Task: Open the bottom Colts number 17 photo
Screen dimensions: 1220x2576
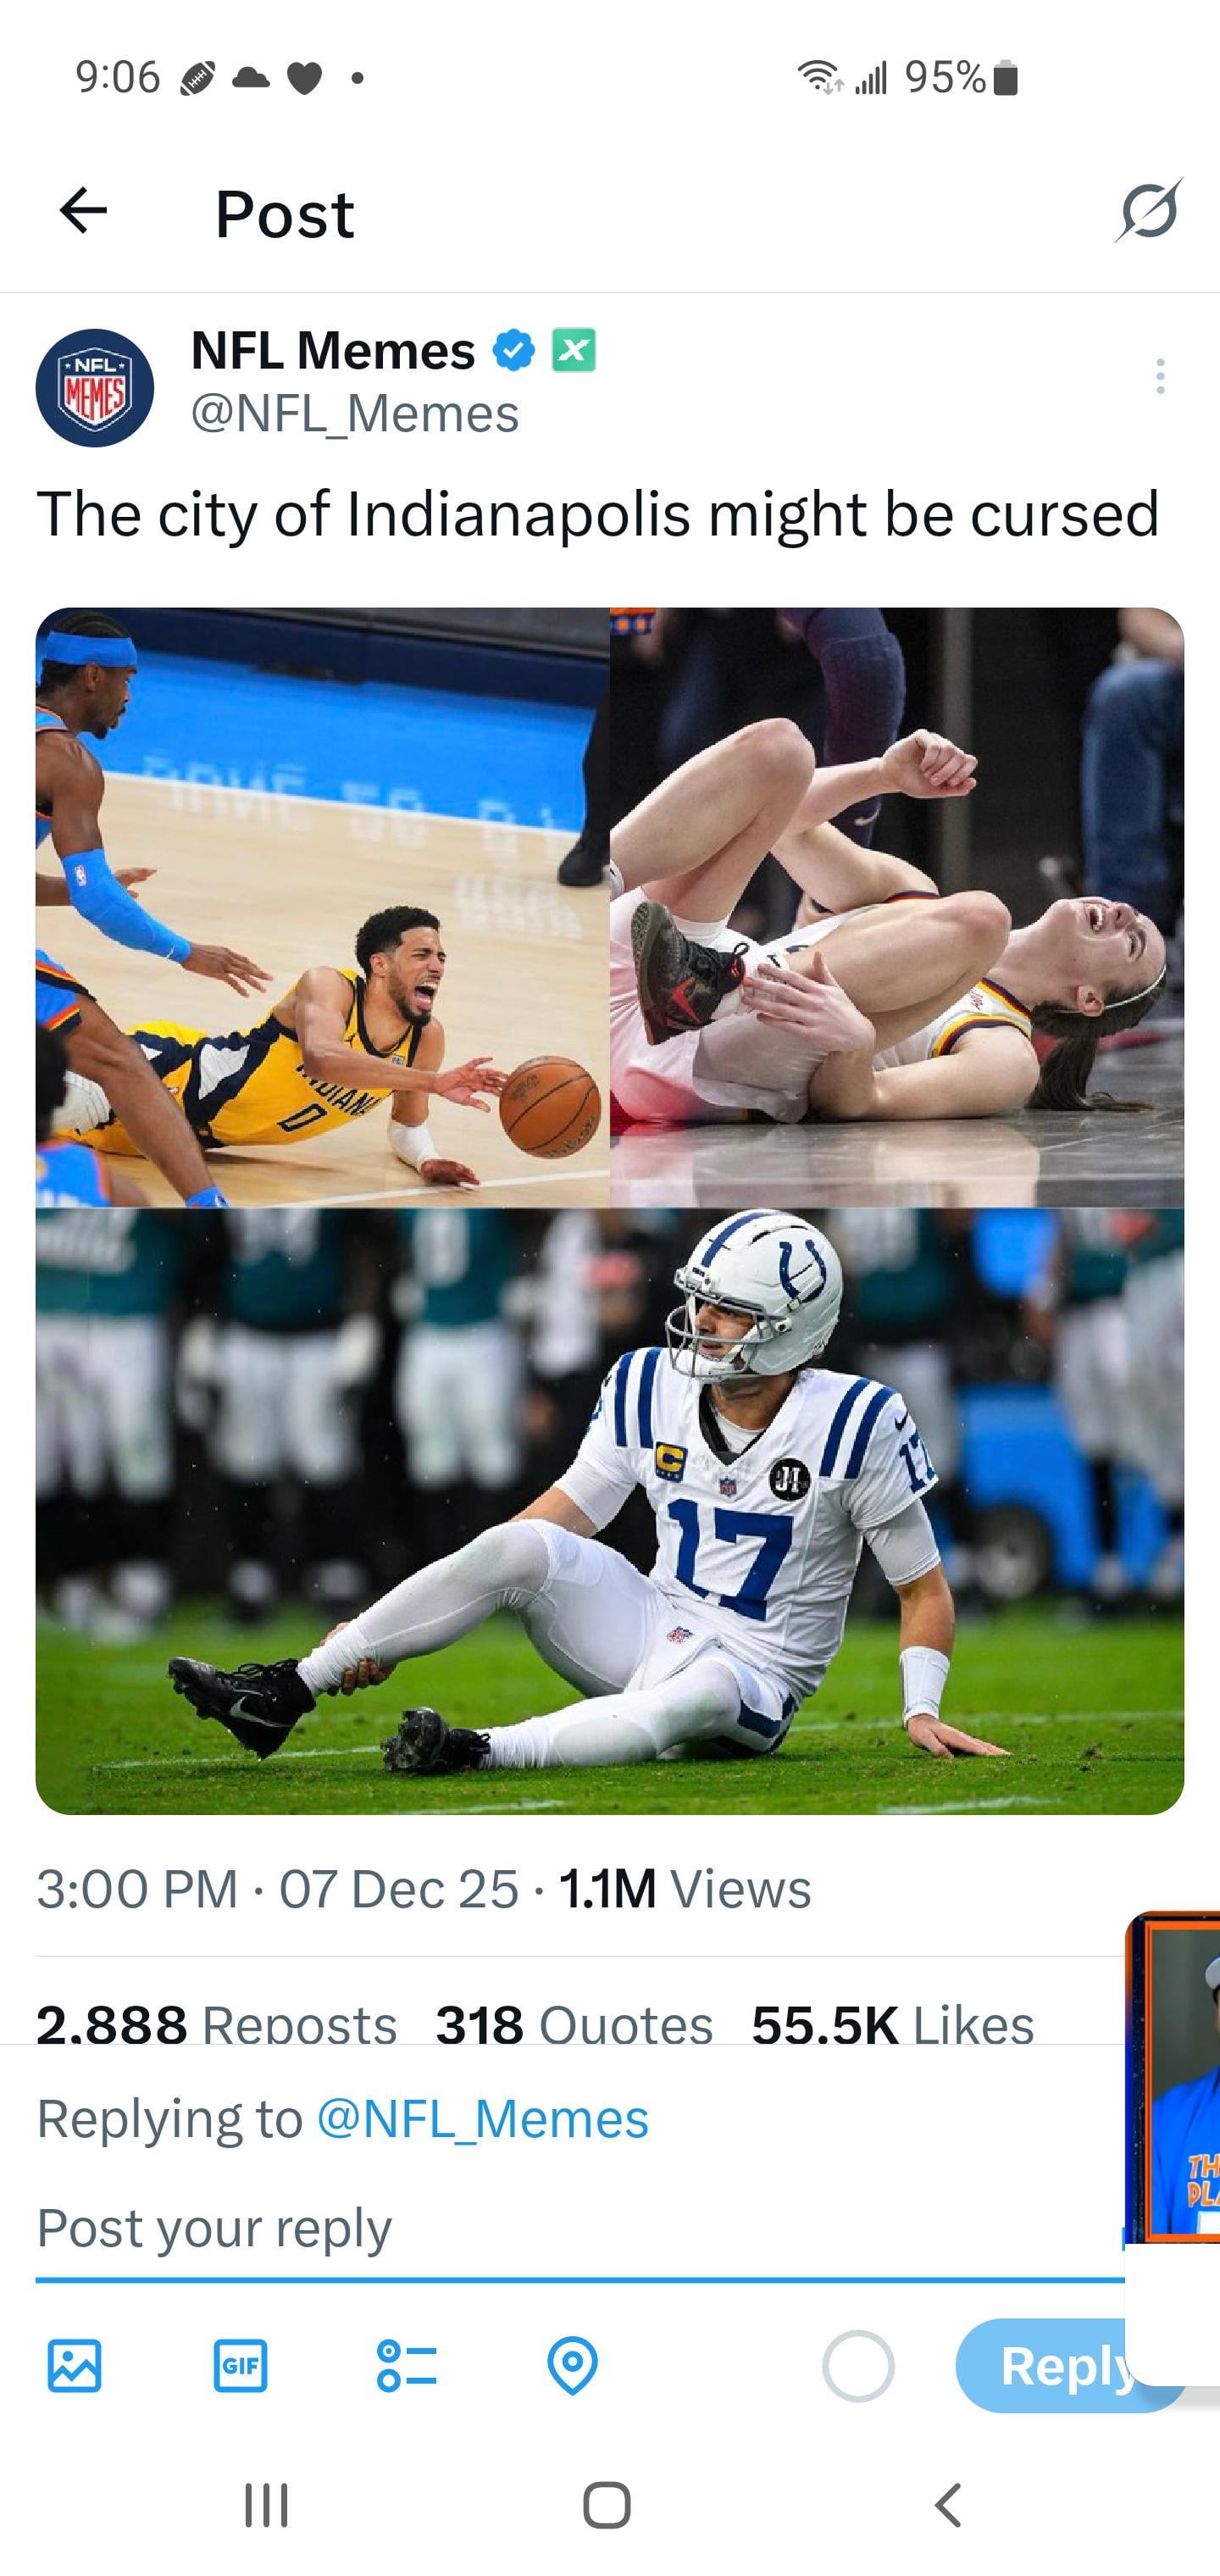Action: pyautogui.click(x=610, y=1510)
